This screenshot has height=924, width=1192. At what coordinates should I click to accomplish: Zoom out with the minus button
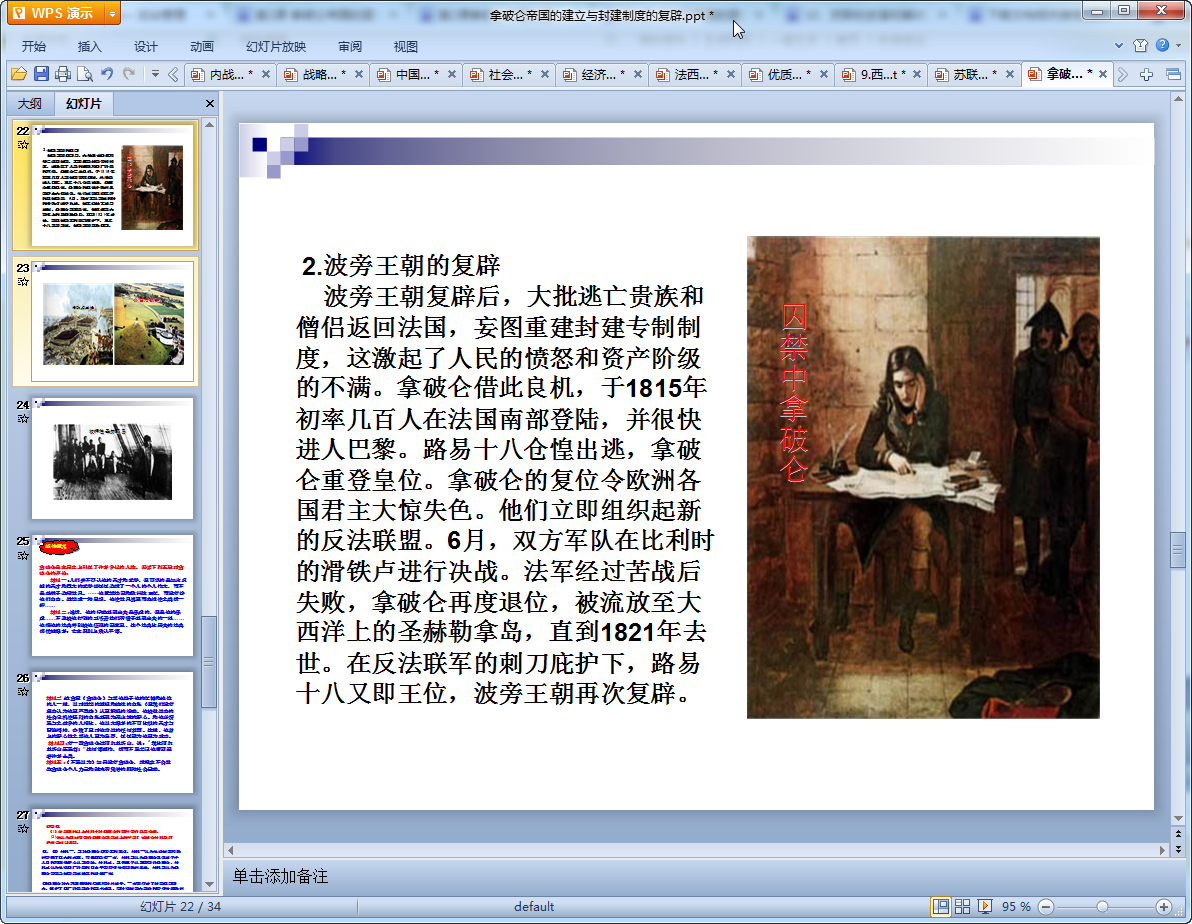click(1046, 907)
